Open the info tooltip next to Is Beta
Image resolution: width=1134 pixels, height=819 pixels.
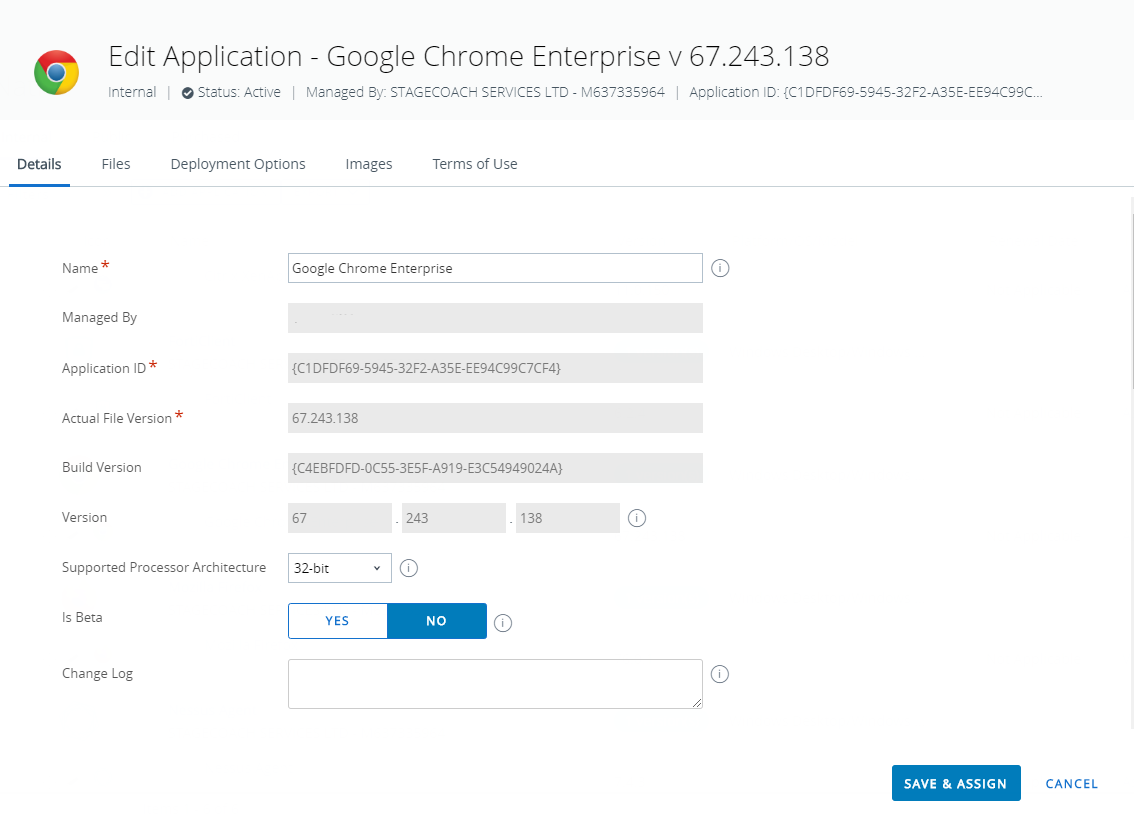[x=503, y=623]
